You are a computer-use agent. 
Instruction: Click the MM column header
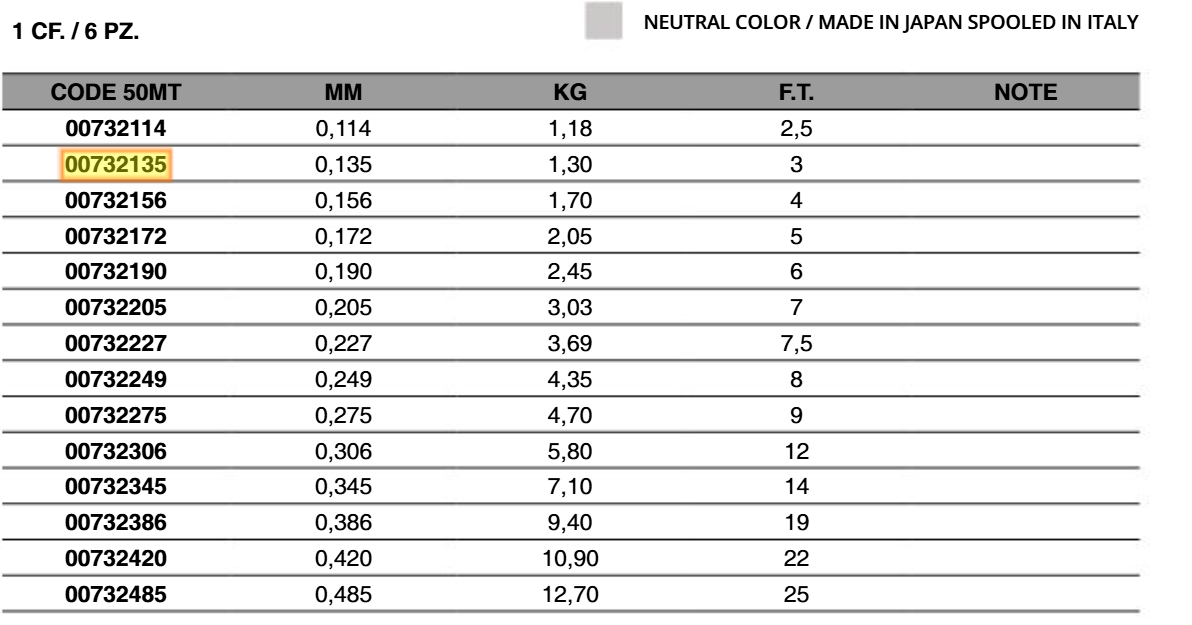pos(343,92)
